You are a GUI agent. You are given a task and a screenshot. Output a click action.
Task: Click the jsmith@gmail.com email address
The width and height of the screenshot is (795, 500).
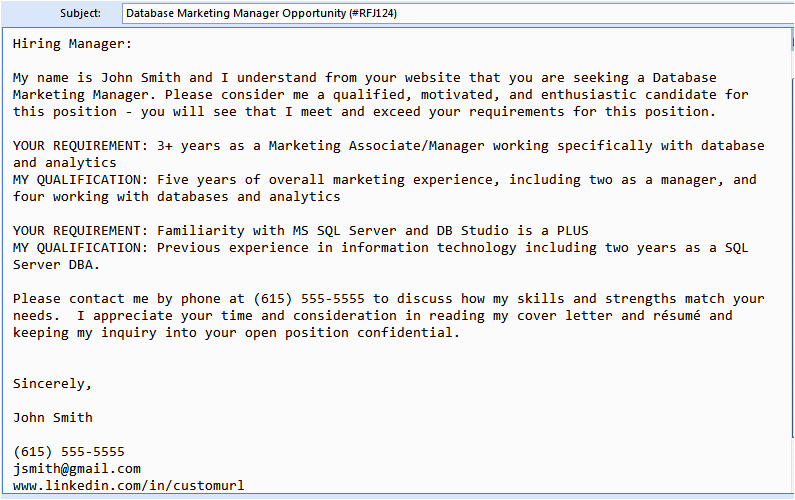click(x=77, y=468)
